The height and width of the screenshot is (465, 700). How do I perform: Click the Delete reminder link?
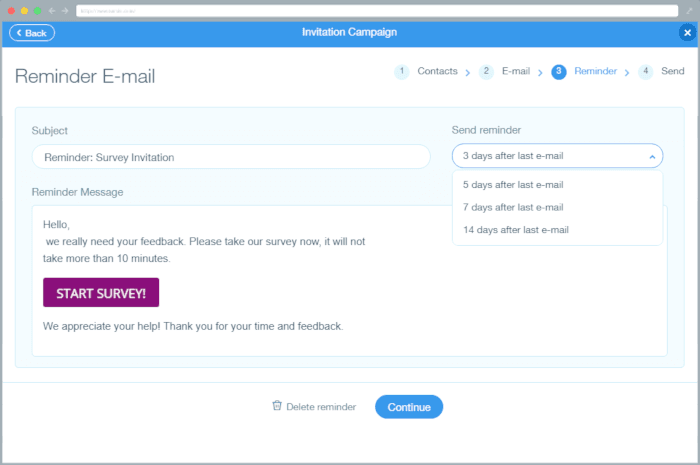pyautogui.click(x=320, y=407)
